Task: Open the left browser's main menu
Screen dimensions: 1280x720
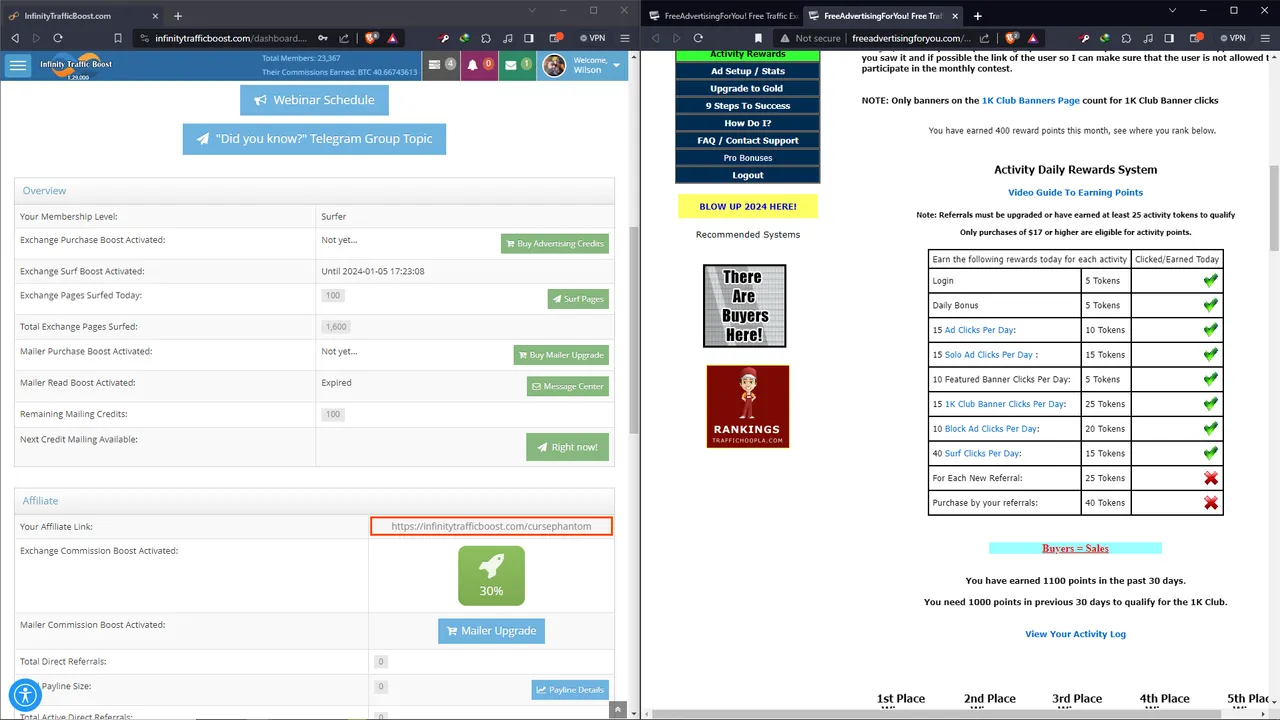Action: pos(625,38)
